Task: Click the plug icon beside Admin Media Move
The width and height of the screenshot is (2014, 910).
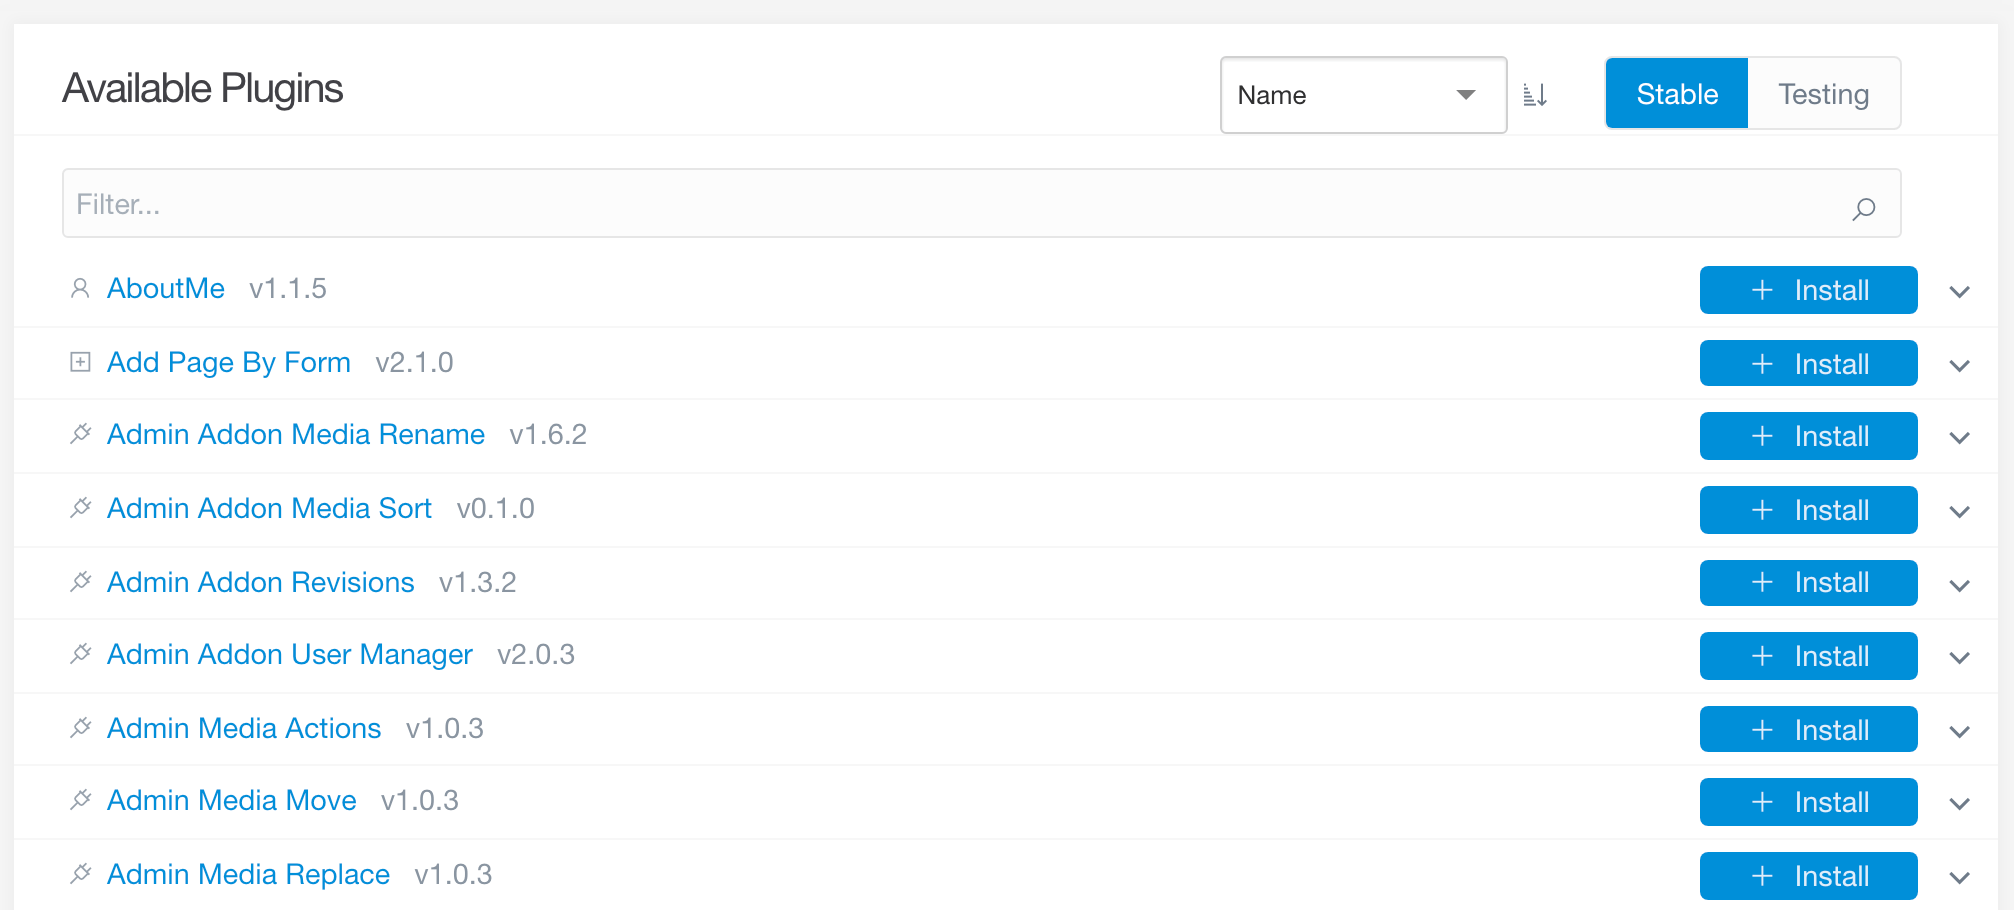Action: [x=81, y=800]
